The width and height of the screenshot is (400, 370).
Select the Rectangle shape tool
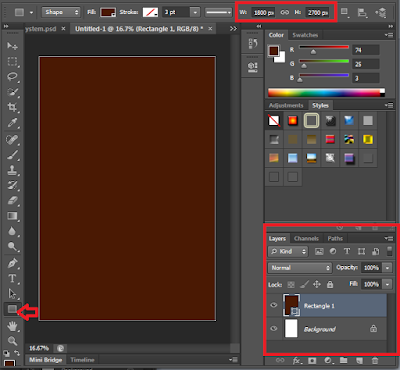coord(12,309)
